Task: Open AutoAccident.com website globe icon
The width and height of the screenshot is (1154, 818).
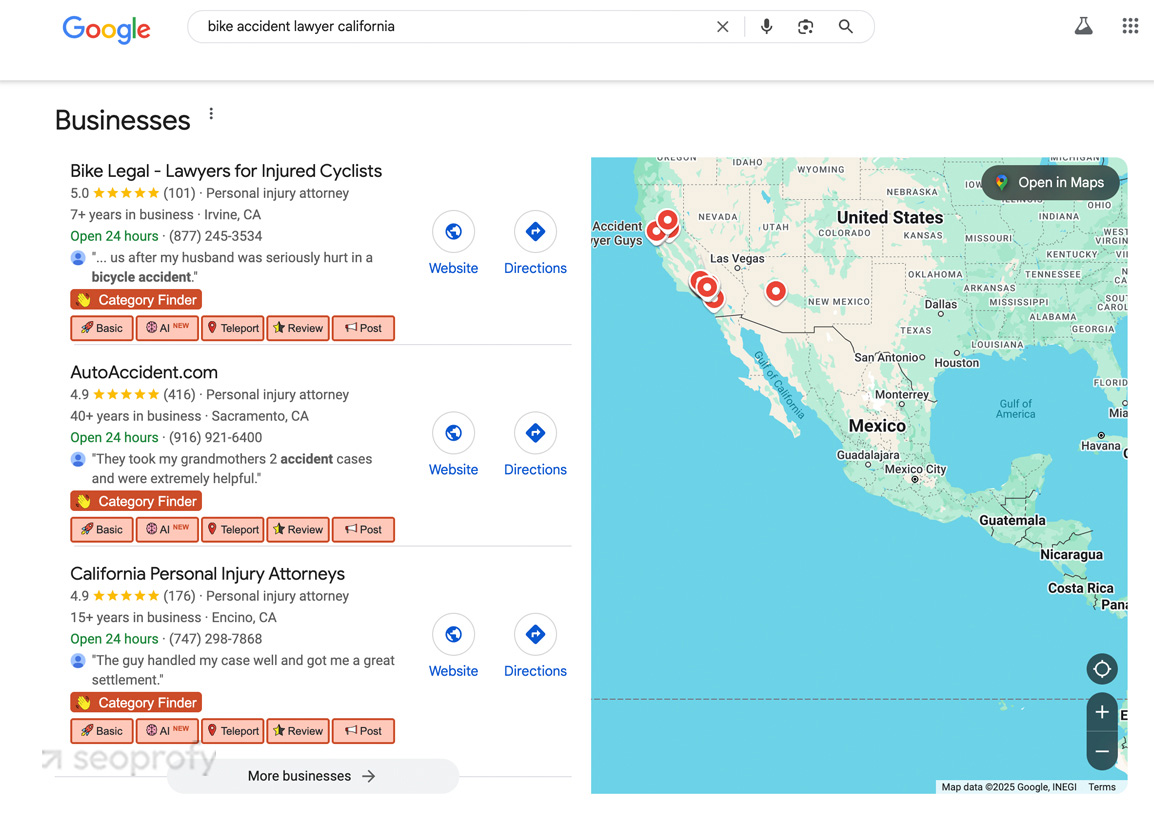Action: click(x=453, y=433)
